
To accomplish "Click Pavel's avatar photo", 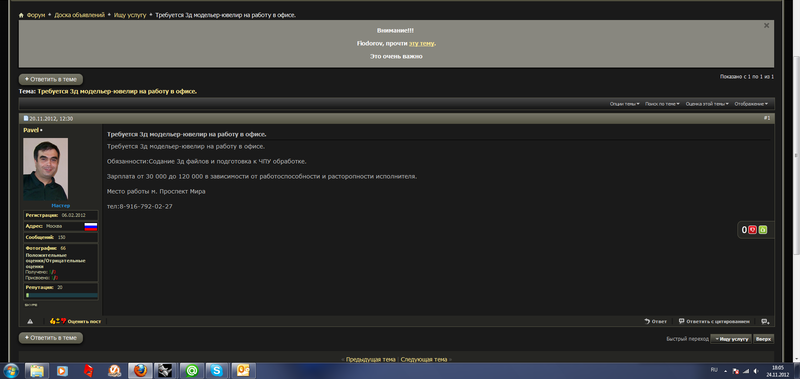I will 45,169.
